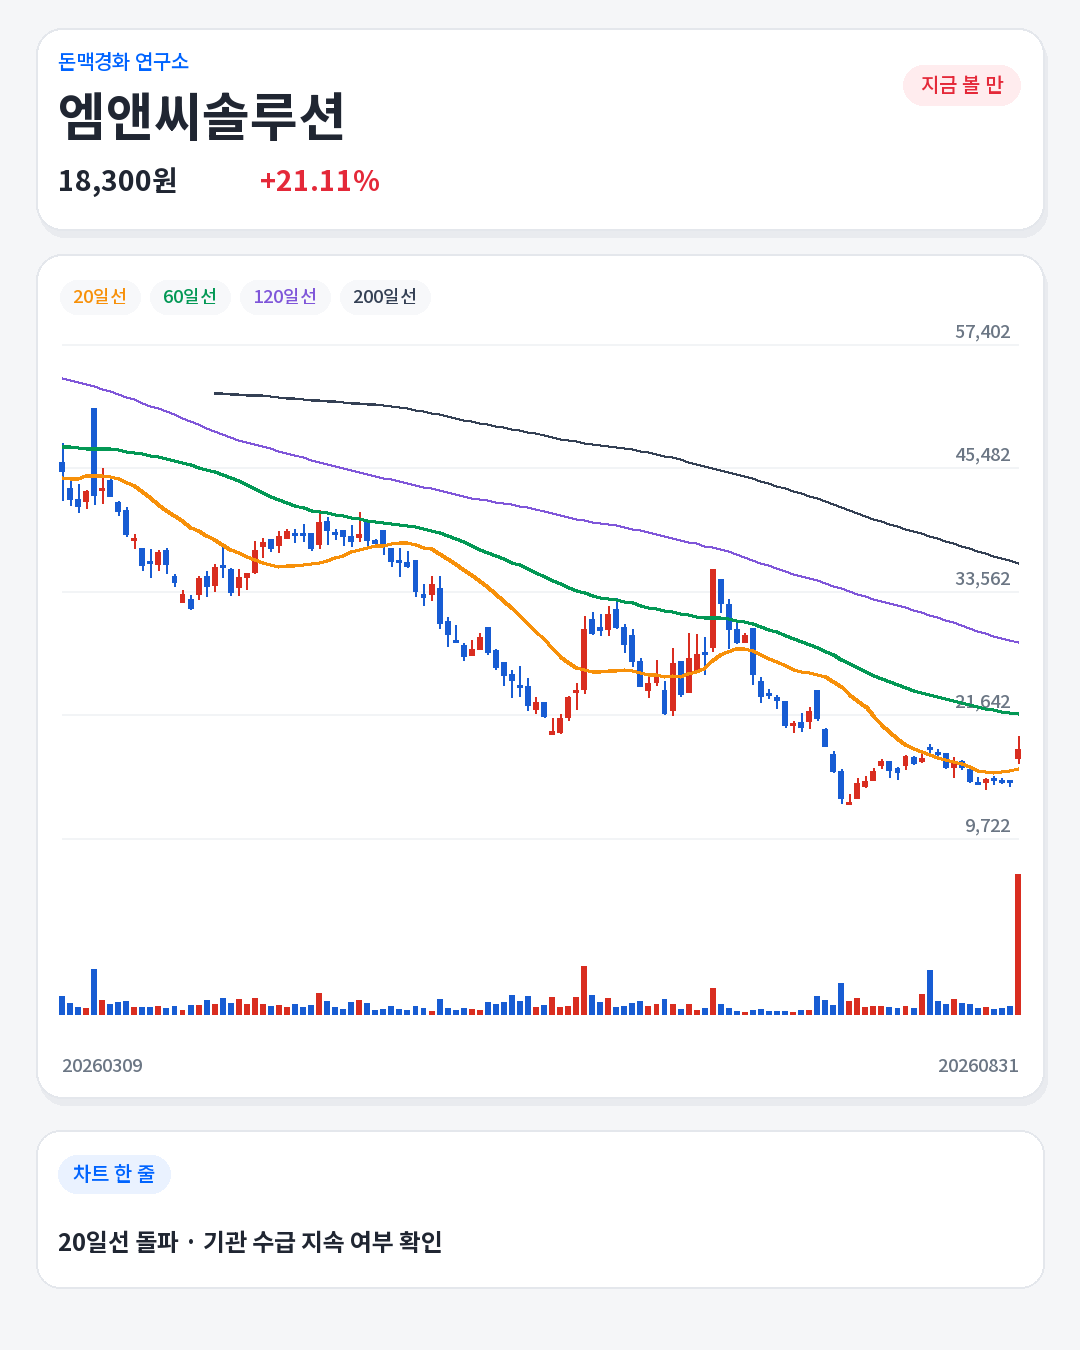Click the 20260309 start date label
1080x1350 pixels.
click(x=102, y=1066)
